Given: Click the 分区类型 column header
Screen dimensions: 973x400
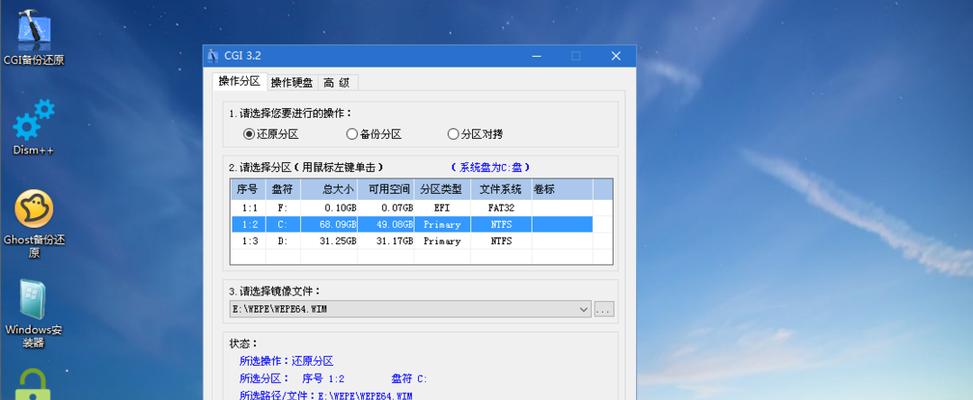Looking at the screenshot, I should pos(442,189).
